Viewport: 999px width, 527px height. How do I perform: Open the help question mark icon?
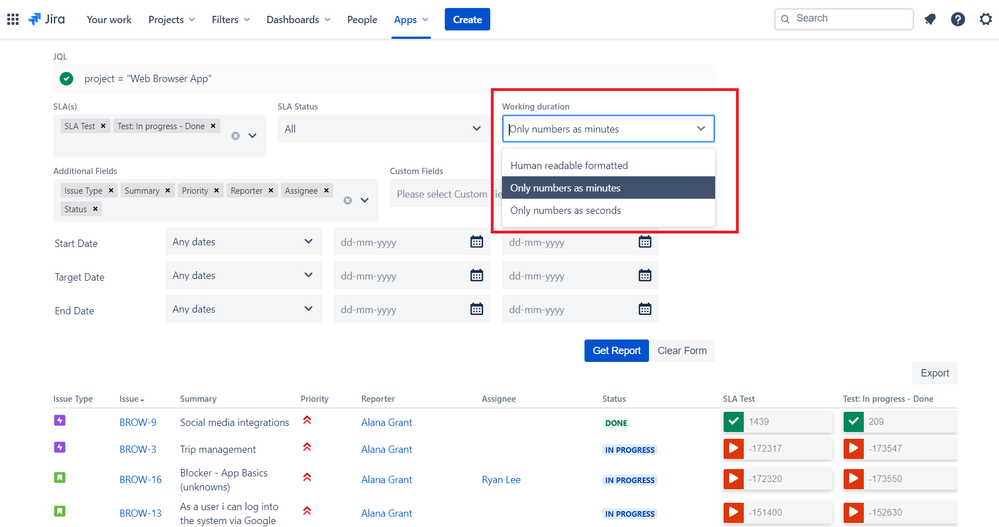click(x=958, y=19)
